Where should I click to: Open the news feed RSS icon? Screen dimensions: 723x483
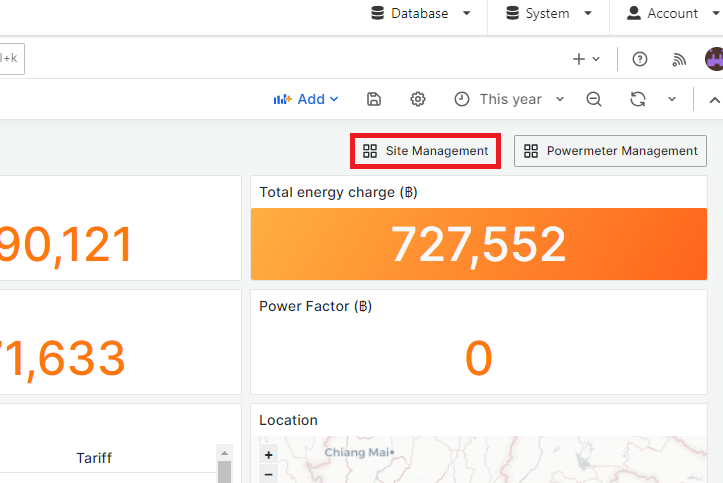[679, 59]
